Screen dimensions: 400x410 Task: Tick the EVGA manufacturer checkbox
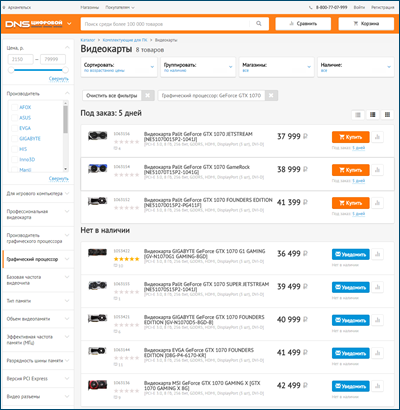point(14,128)
